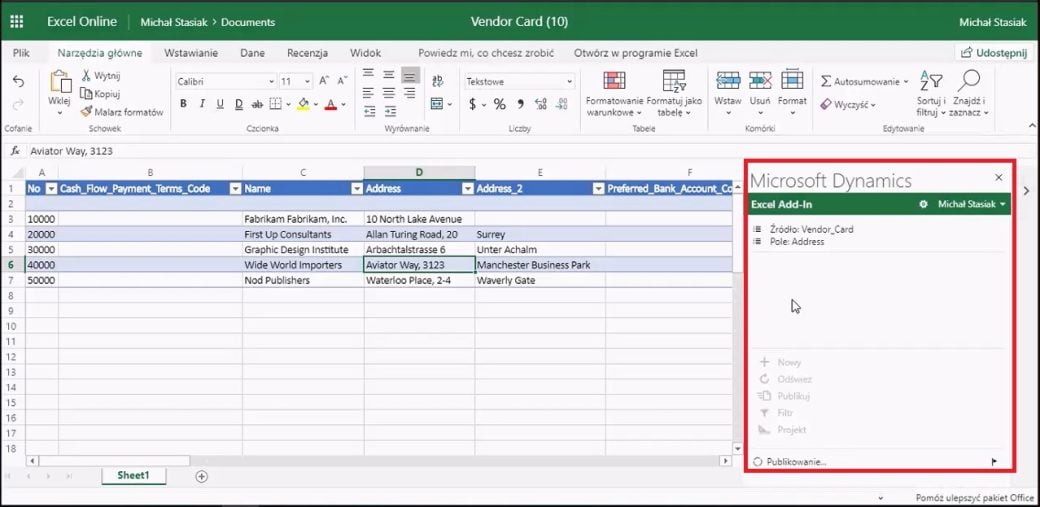This screenshot has width=1040, height=507.
Task: Click Usuń delete cells icon
Action: coord(760,80)
